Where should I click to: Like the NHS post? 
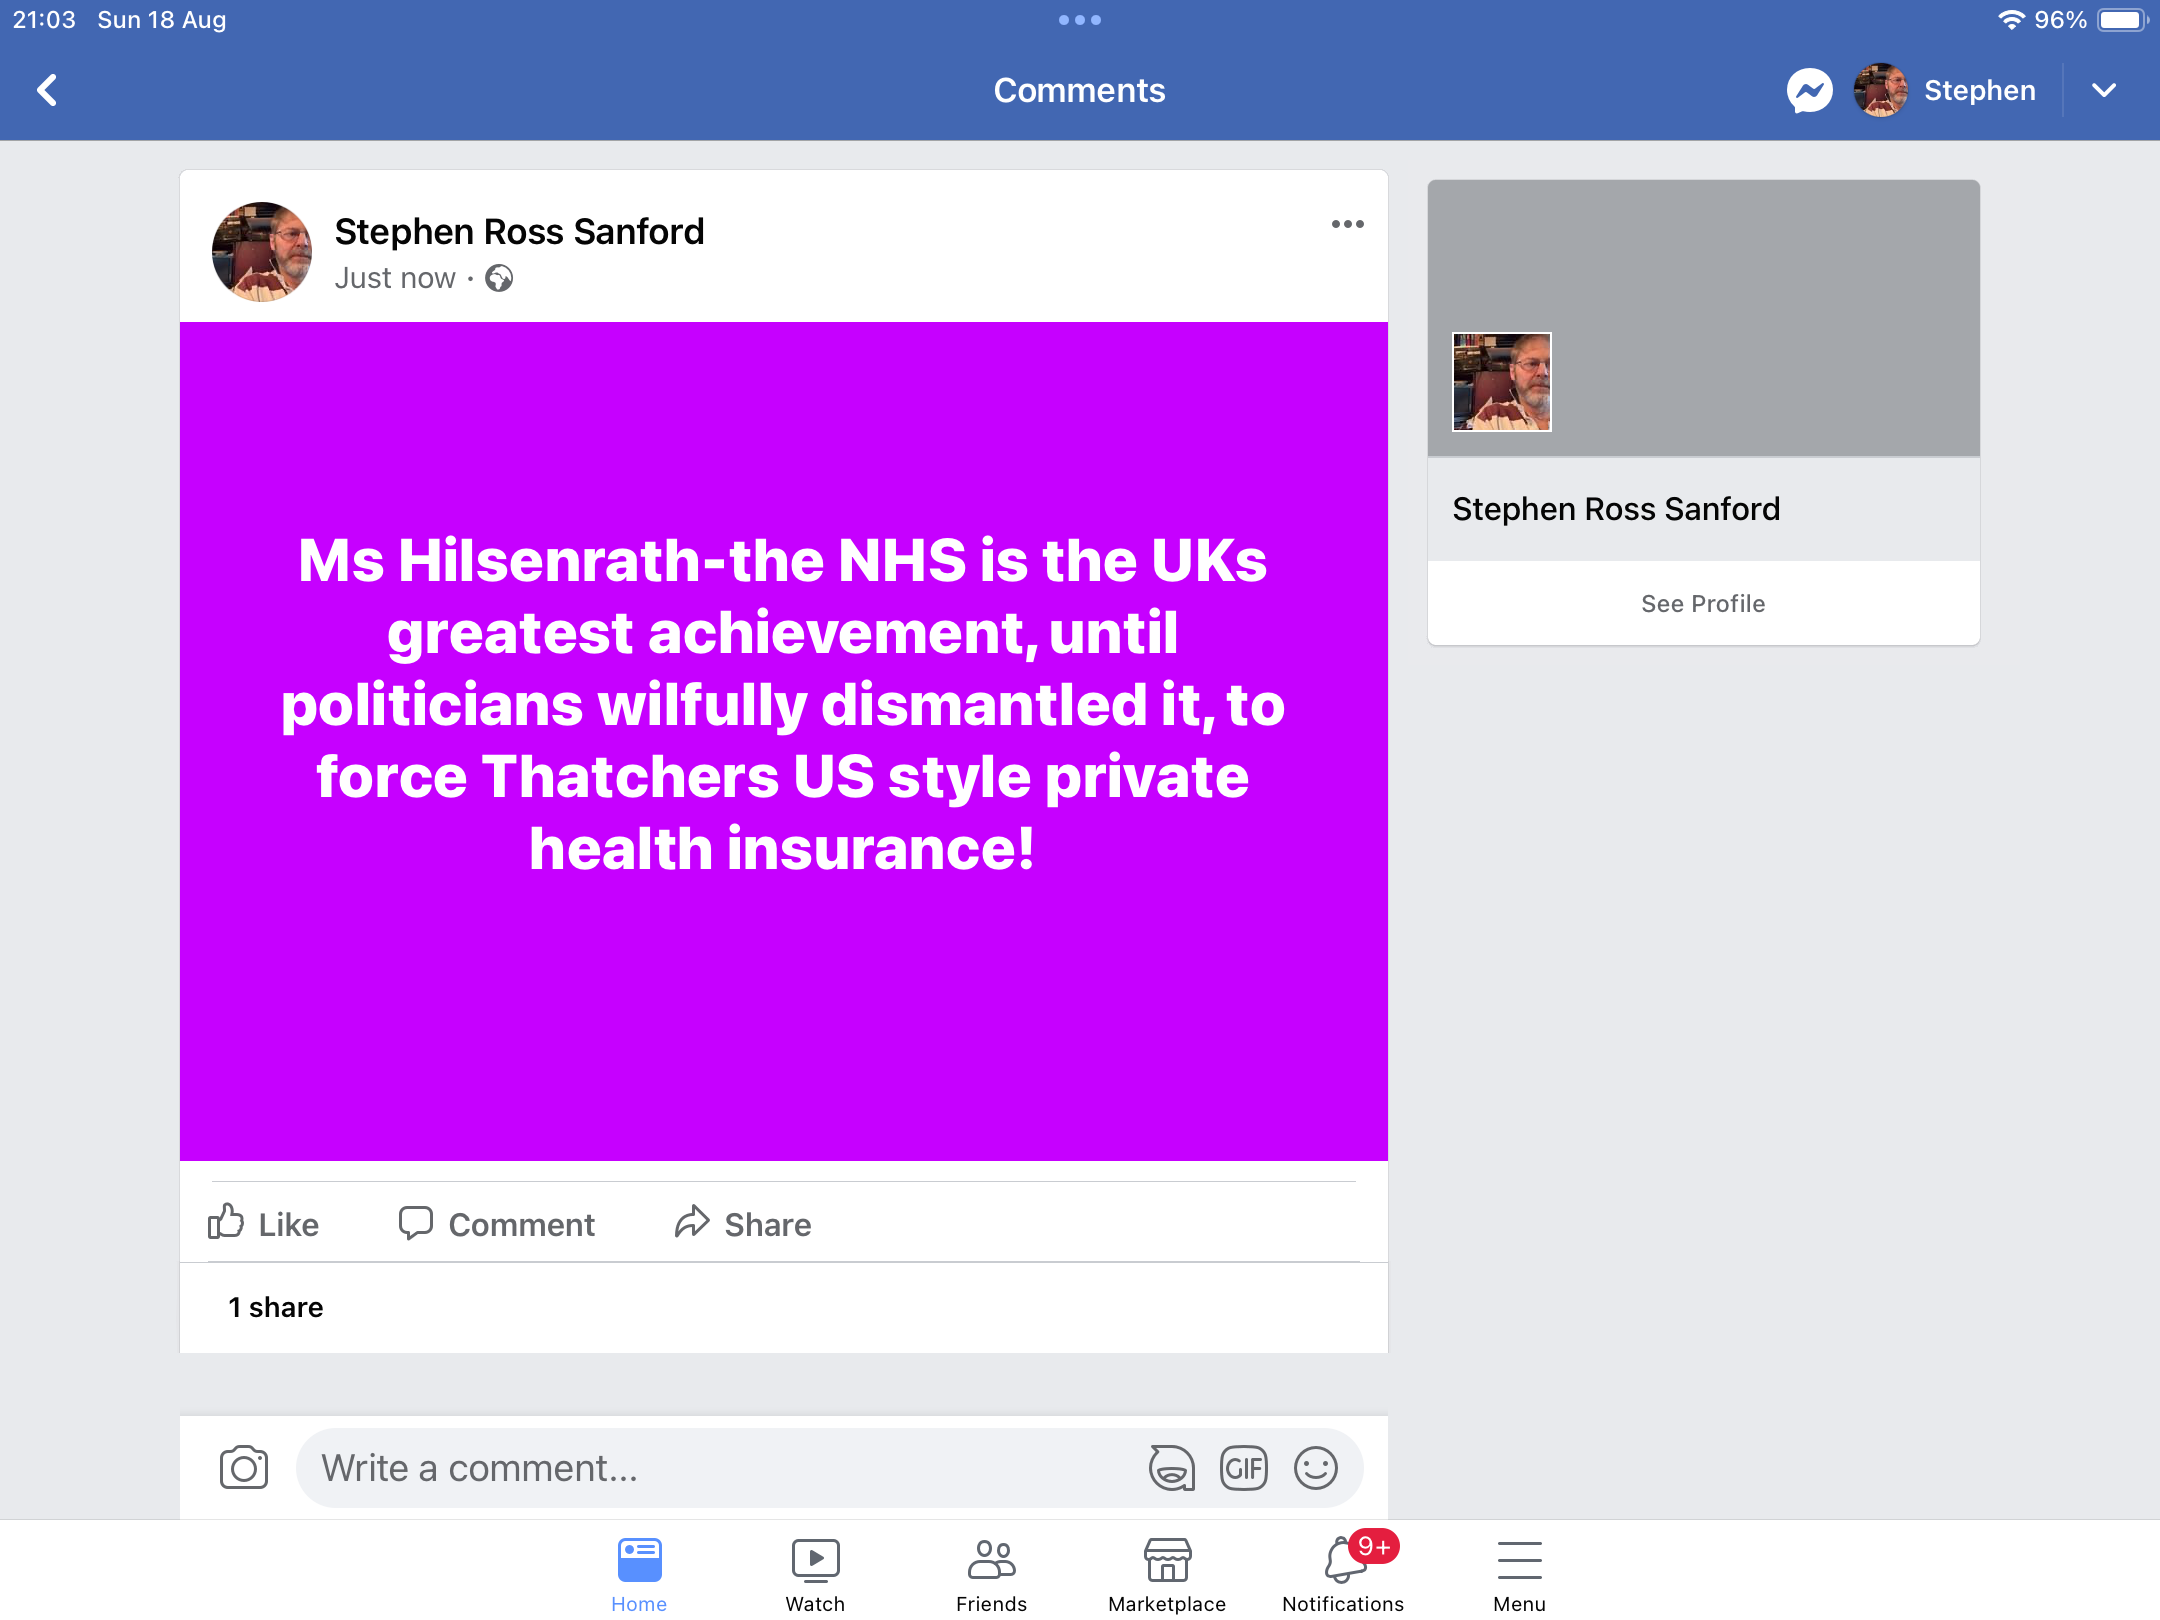(264, 1224)
